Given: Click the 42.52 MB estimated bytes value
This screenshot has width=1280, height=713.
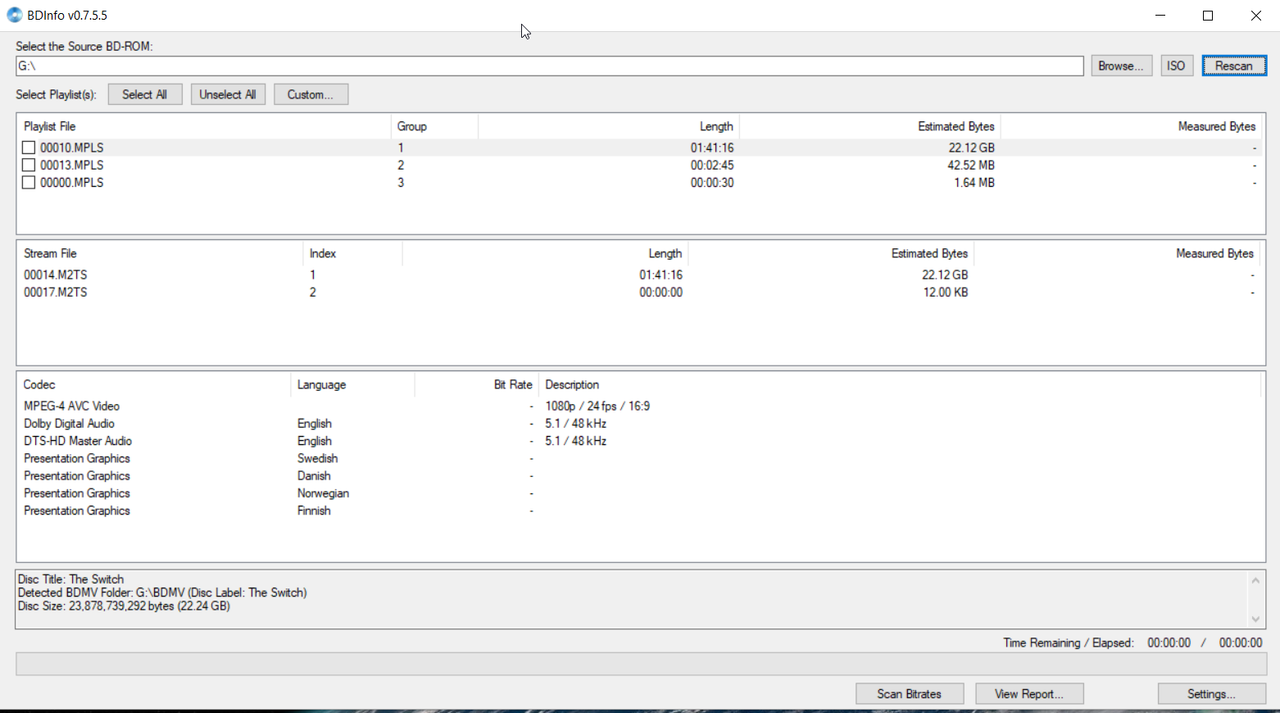Looking at the screenshot, I should click(x=971, y=165).
